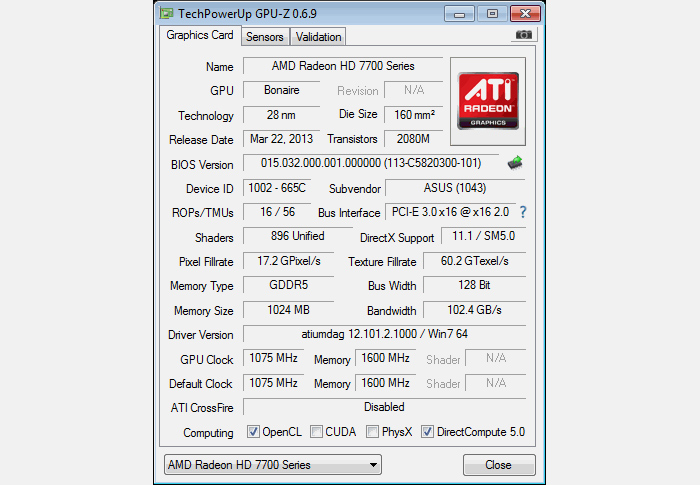Click the BIOS save chip icon
The image size is (700, 485).
pyautogui.click(x=515, y=163)
